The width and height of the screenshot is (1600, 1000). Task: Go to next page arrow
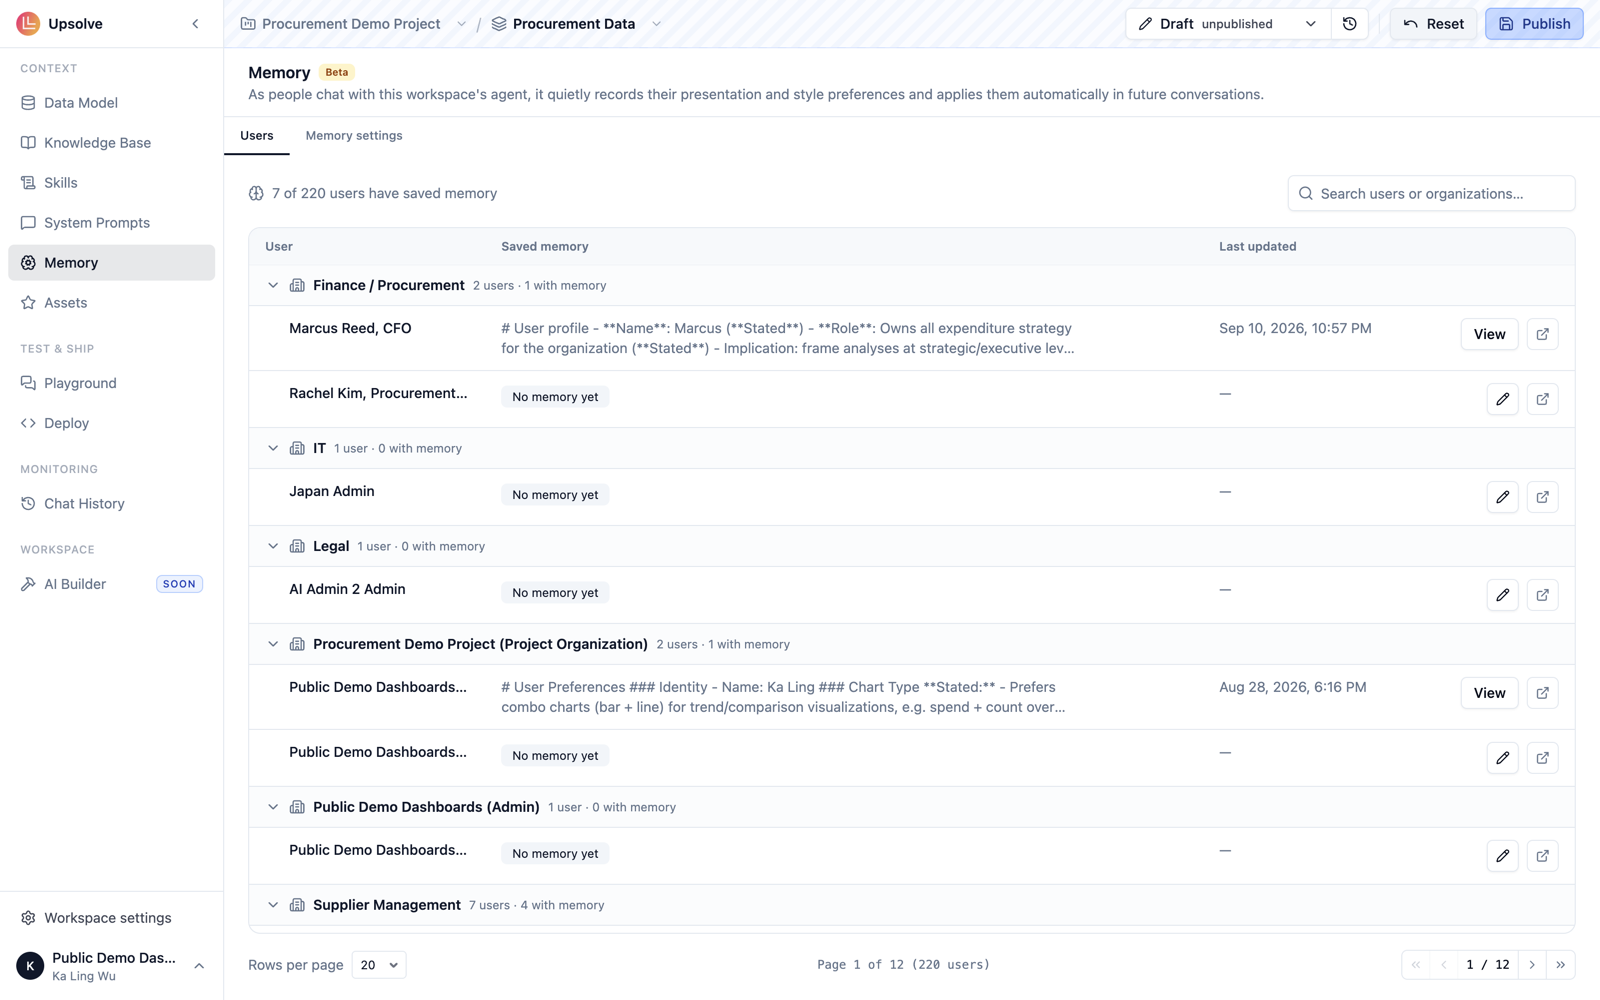coord(1532,965)
